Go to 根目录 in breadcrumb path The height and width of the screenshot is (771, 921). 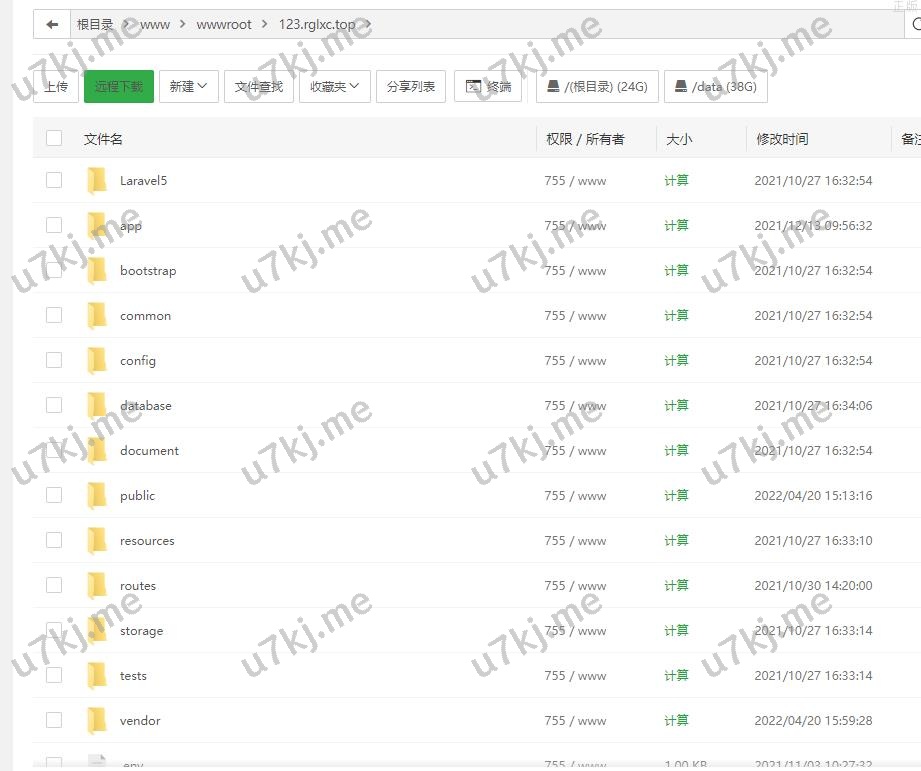(x=95, y=24)
